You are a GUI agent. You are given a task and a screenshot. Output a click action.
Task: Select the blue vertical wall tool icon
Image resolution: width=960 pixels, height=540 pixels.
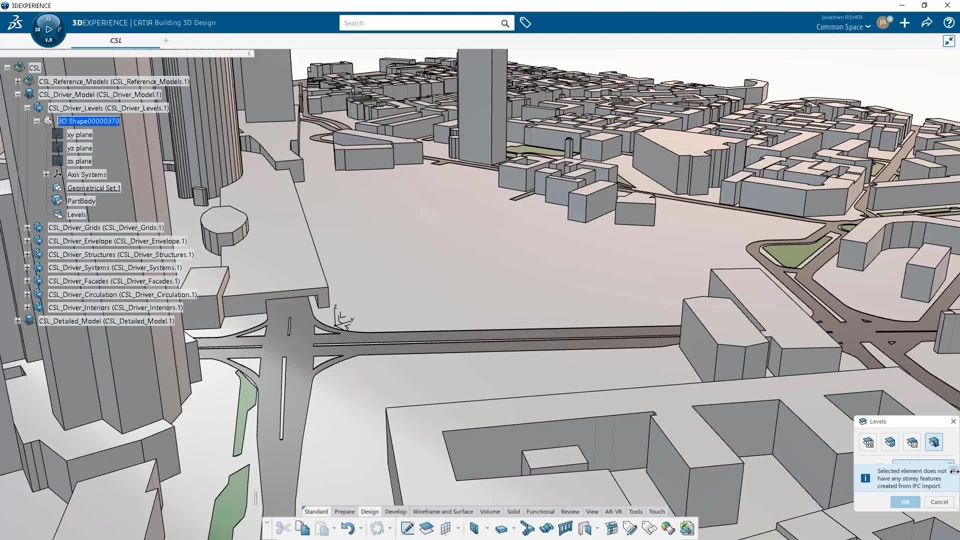coord(474,528)
